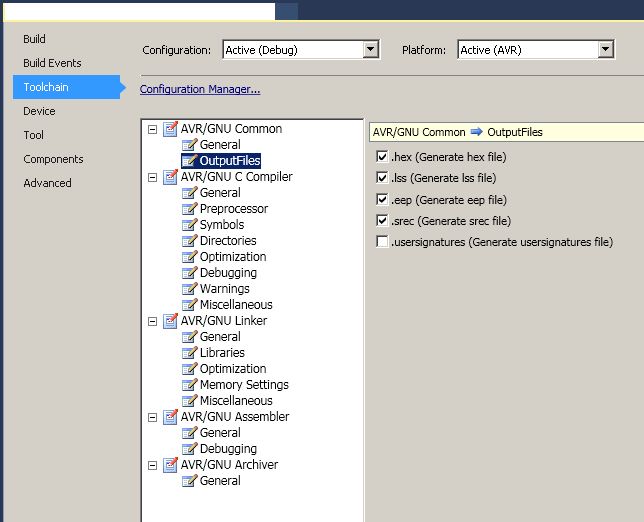644x522 pixels.
Task: Enable the .usersignatures file checkbox
Action: click(382, 242)
